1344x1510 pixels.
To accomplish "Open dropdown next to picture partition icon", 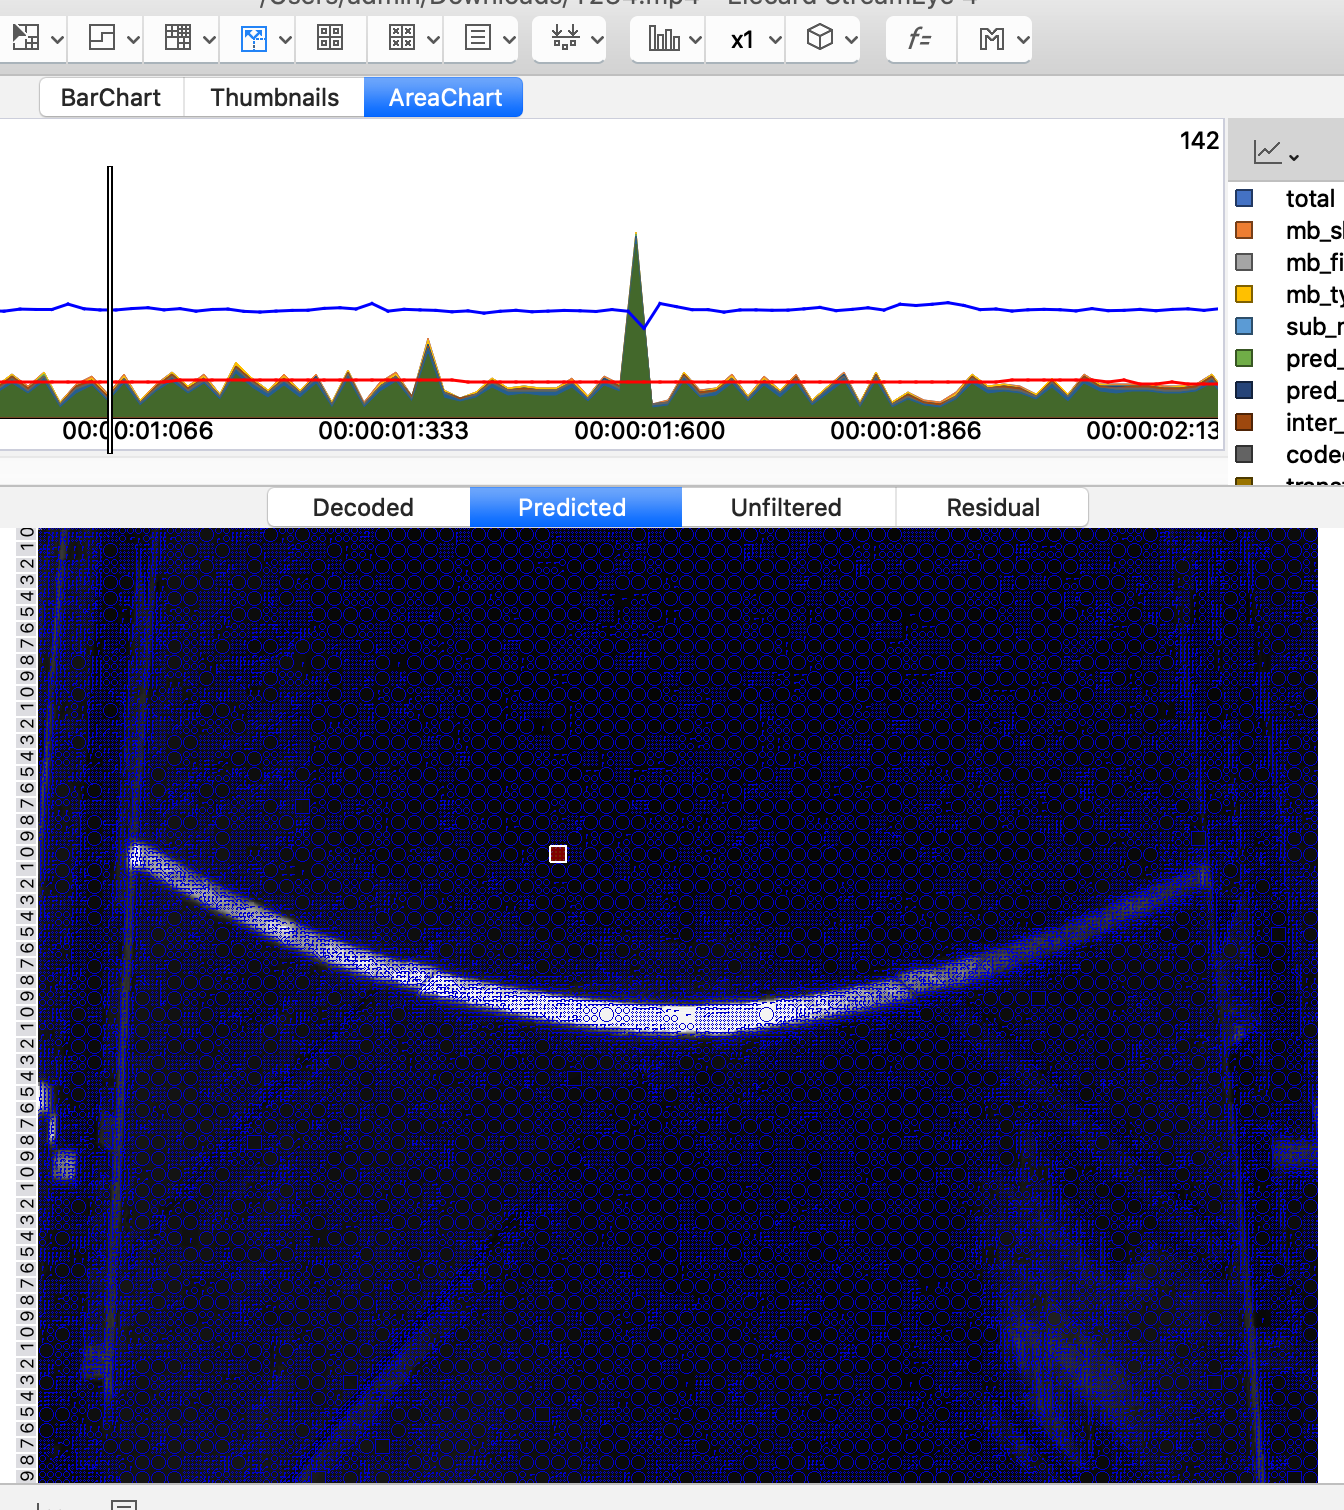I will coord(57,40).
